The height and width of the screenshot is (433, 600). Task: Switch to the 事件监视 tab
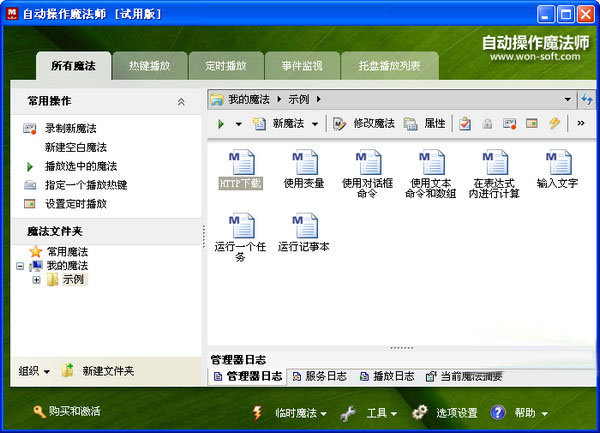302,66
